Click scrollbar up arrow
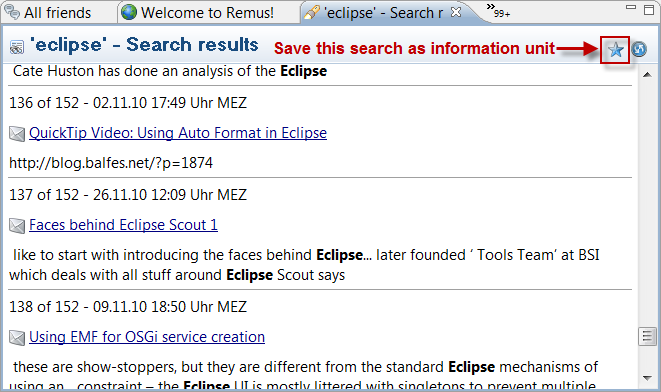The image size is (661, 392). 647,75
